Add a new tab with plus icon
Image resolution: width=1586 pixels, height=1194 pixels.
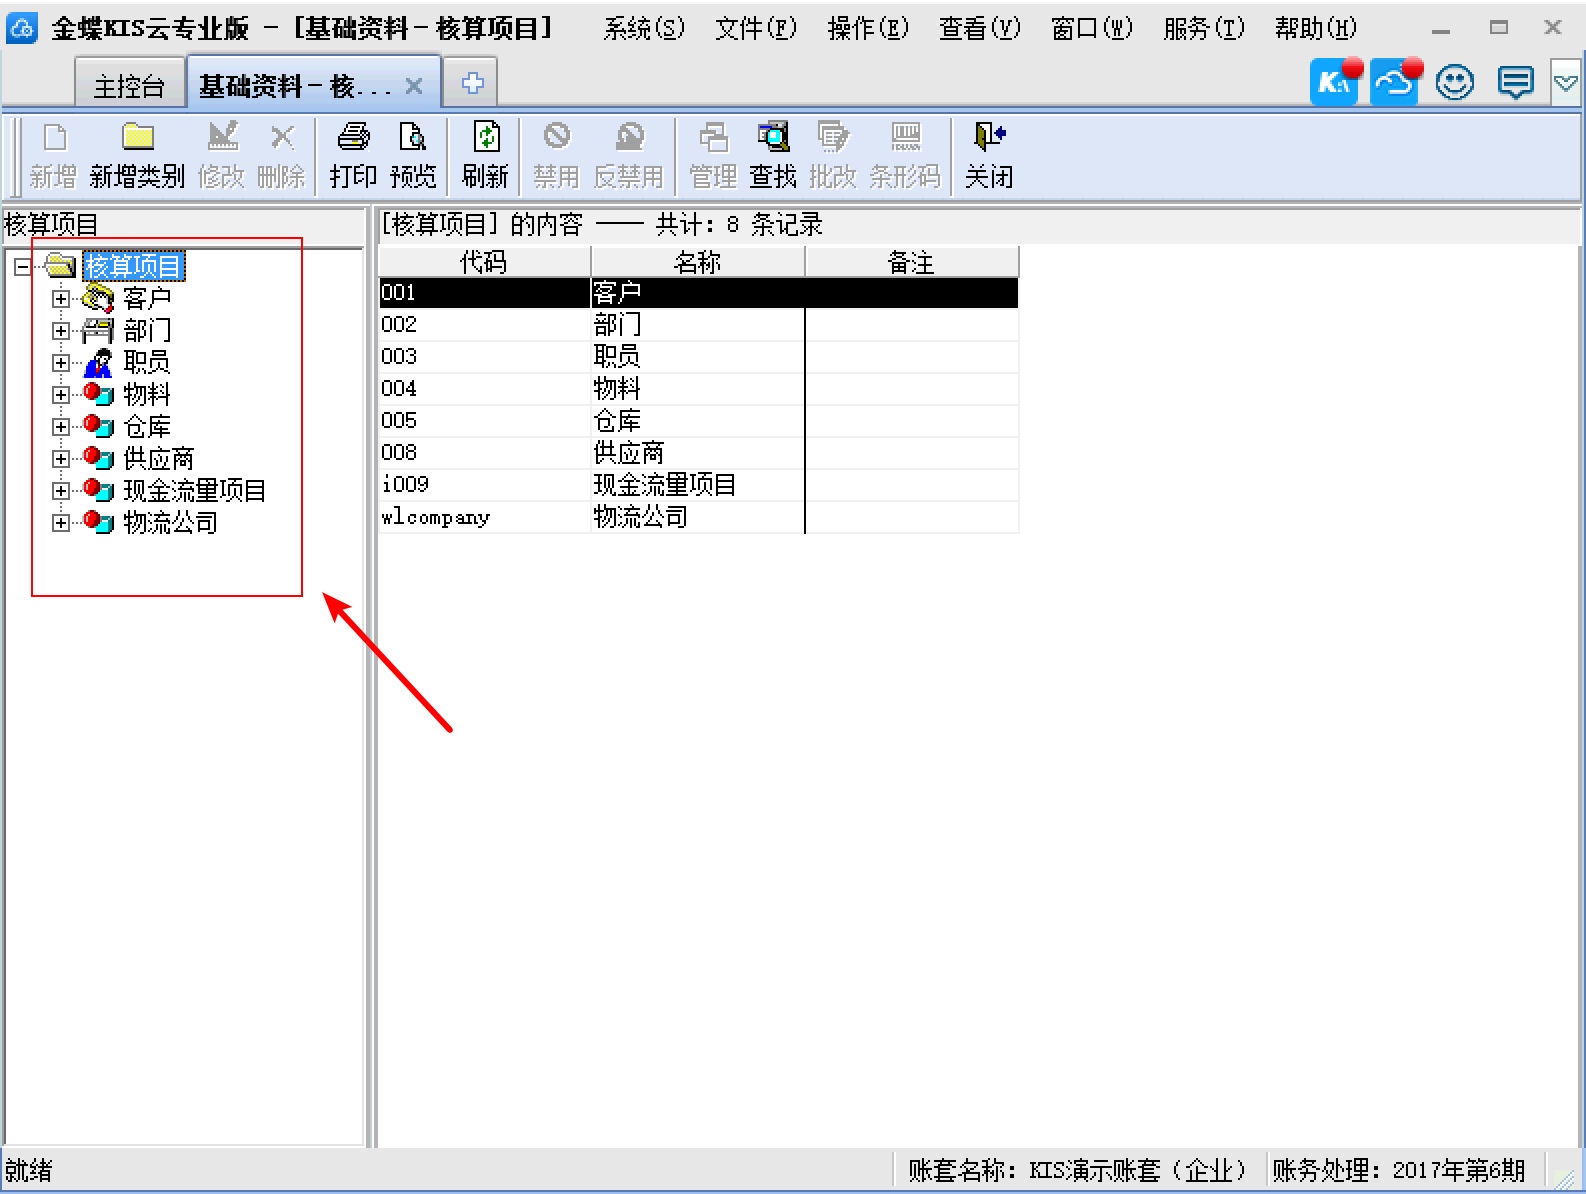tap(472, 83)
